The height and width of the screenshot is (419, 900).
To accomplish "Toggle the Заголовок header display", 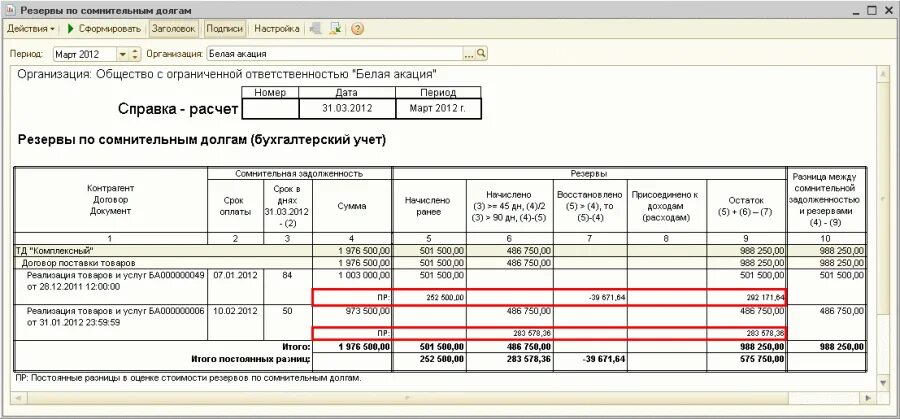I will tap(174, 29).
